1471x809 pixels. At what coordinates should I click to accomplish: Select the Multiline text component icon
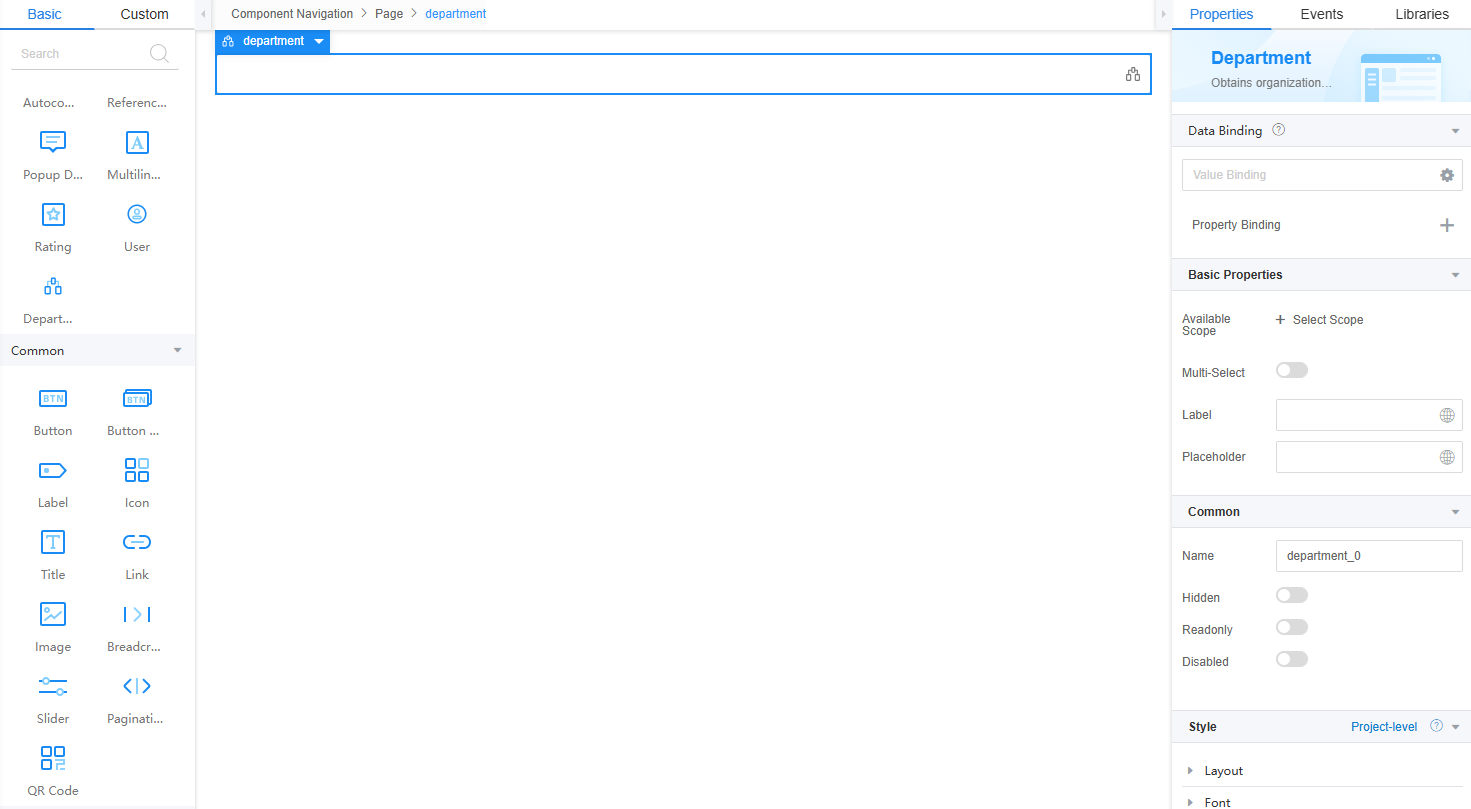tap(137, 142)
